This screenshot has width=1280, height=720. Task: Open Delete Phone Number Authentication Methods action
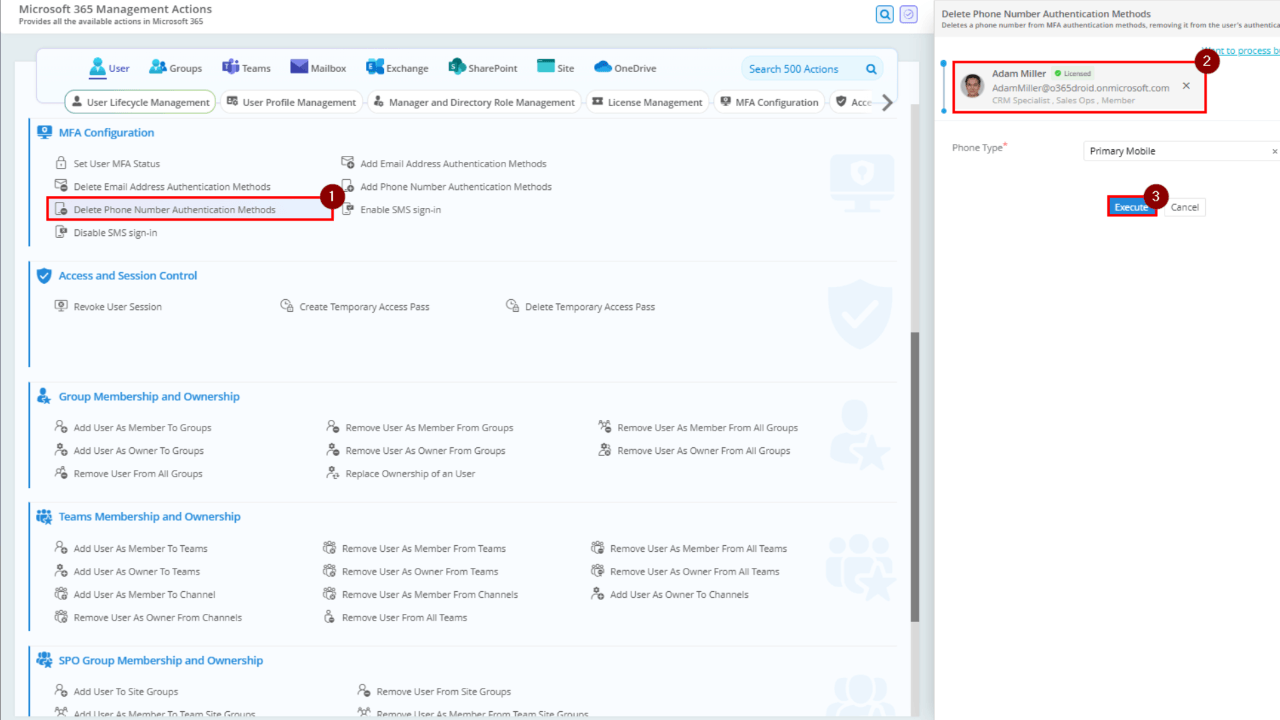point(166,210)
